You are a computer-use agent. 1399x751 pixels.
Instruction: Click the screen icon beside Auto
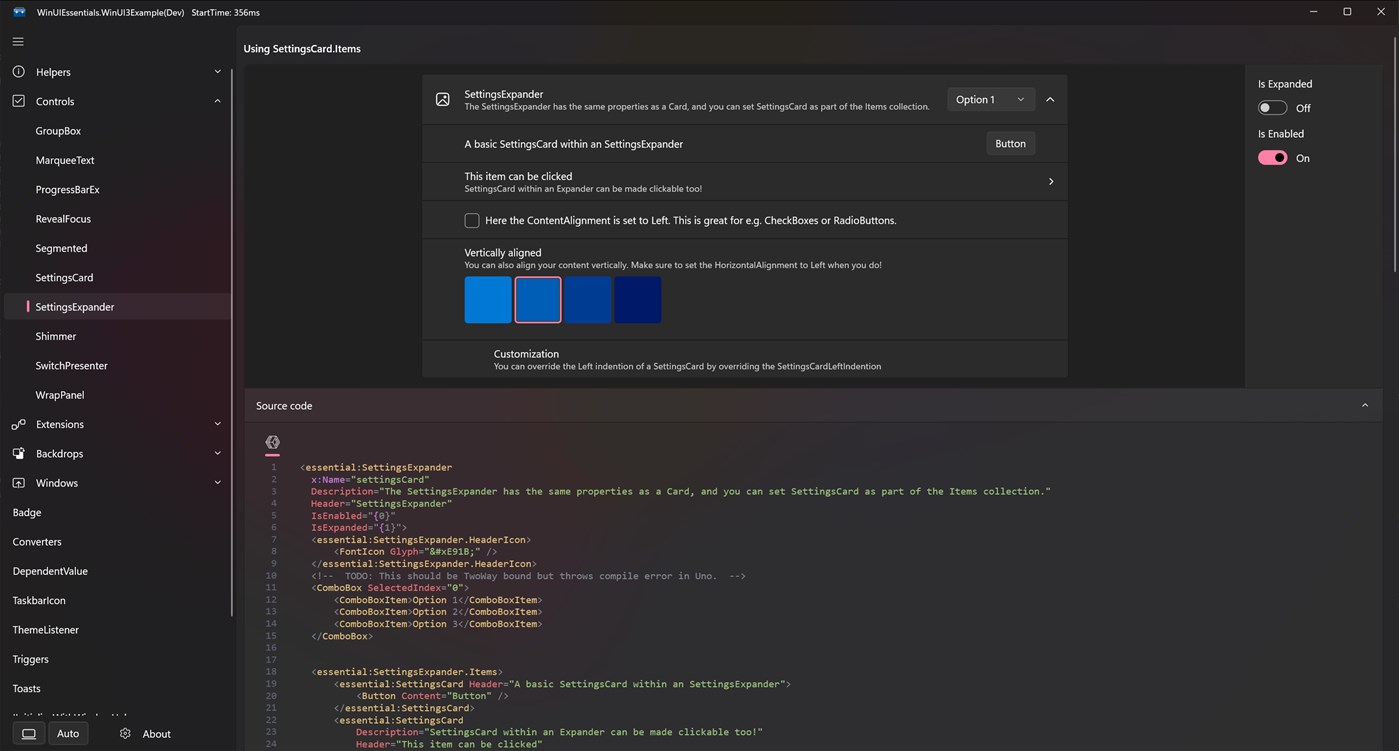click(x=29, y=733)
